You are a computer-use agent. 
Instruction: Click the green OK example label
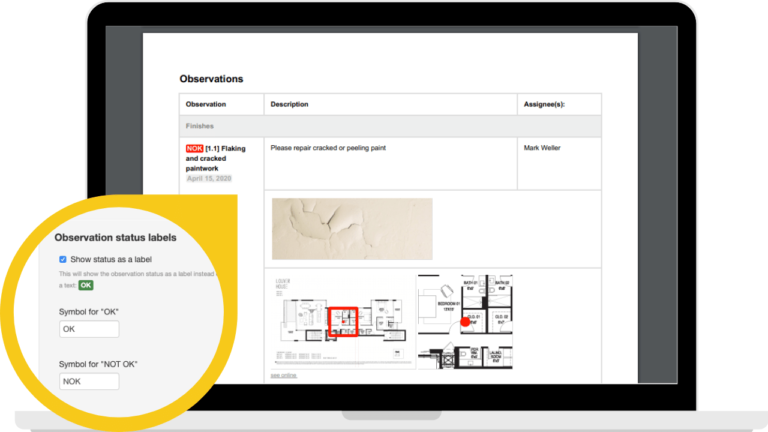(86, 286)
